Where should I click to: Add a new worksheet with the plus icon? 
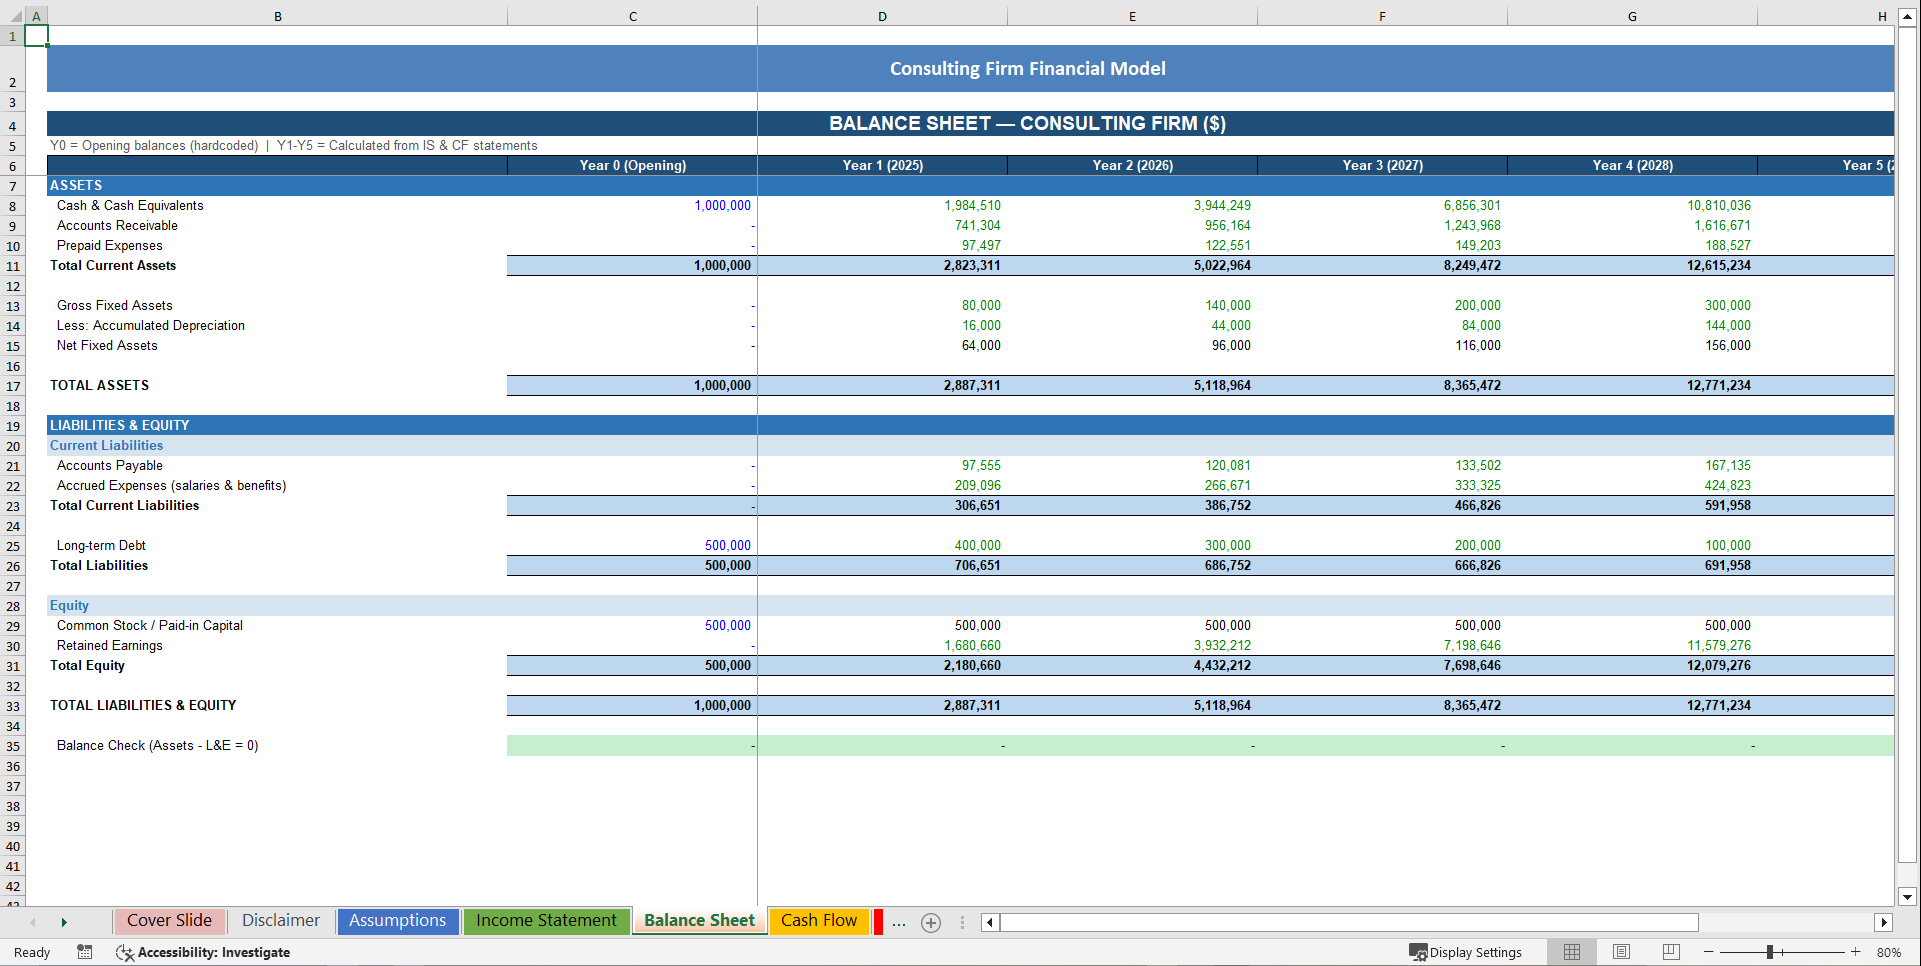point(931,922)
